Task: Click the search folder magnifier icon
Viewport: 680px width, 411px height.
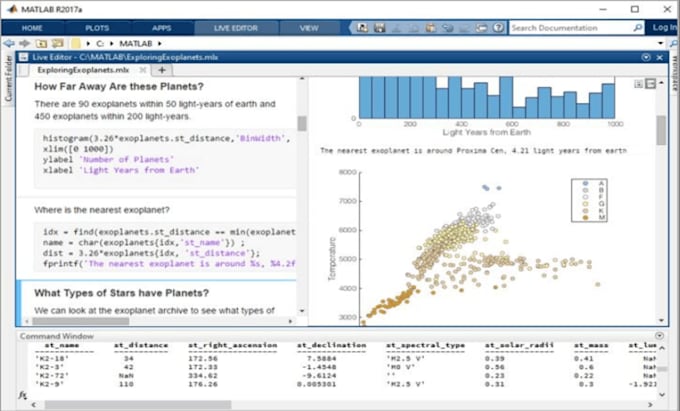Action: pos(673,43)
